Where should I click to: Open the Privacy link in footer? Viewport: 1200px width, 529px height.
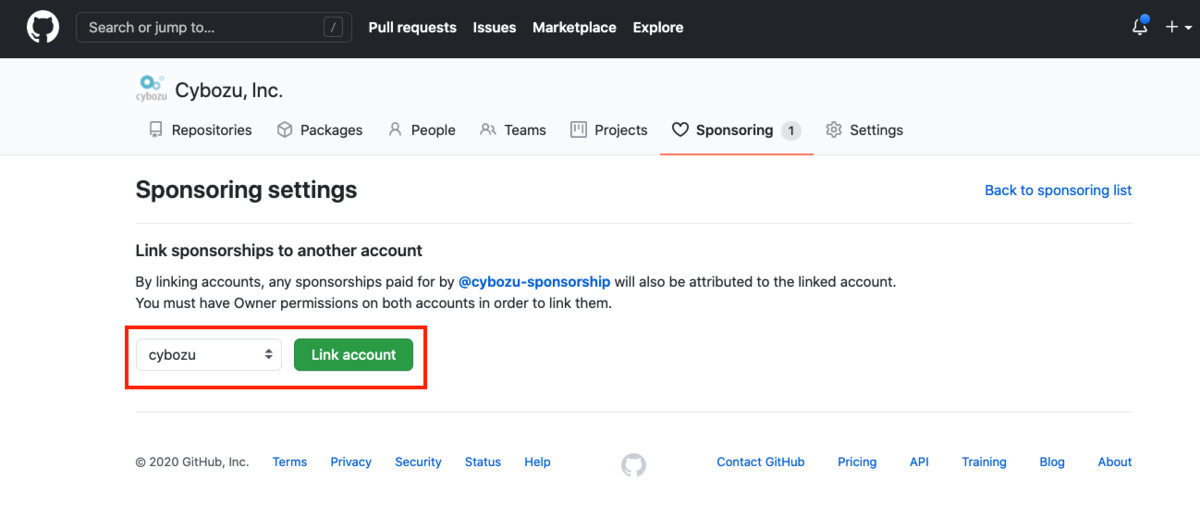[351, 462]
